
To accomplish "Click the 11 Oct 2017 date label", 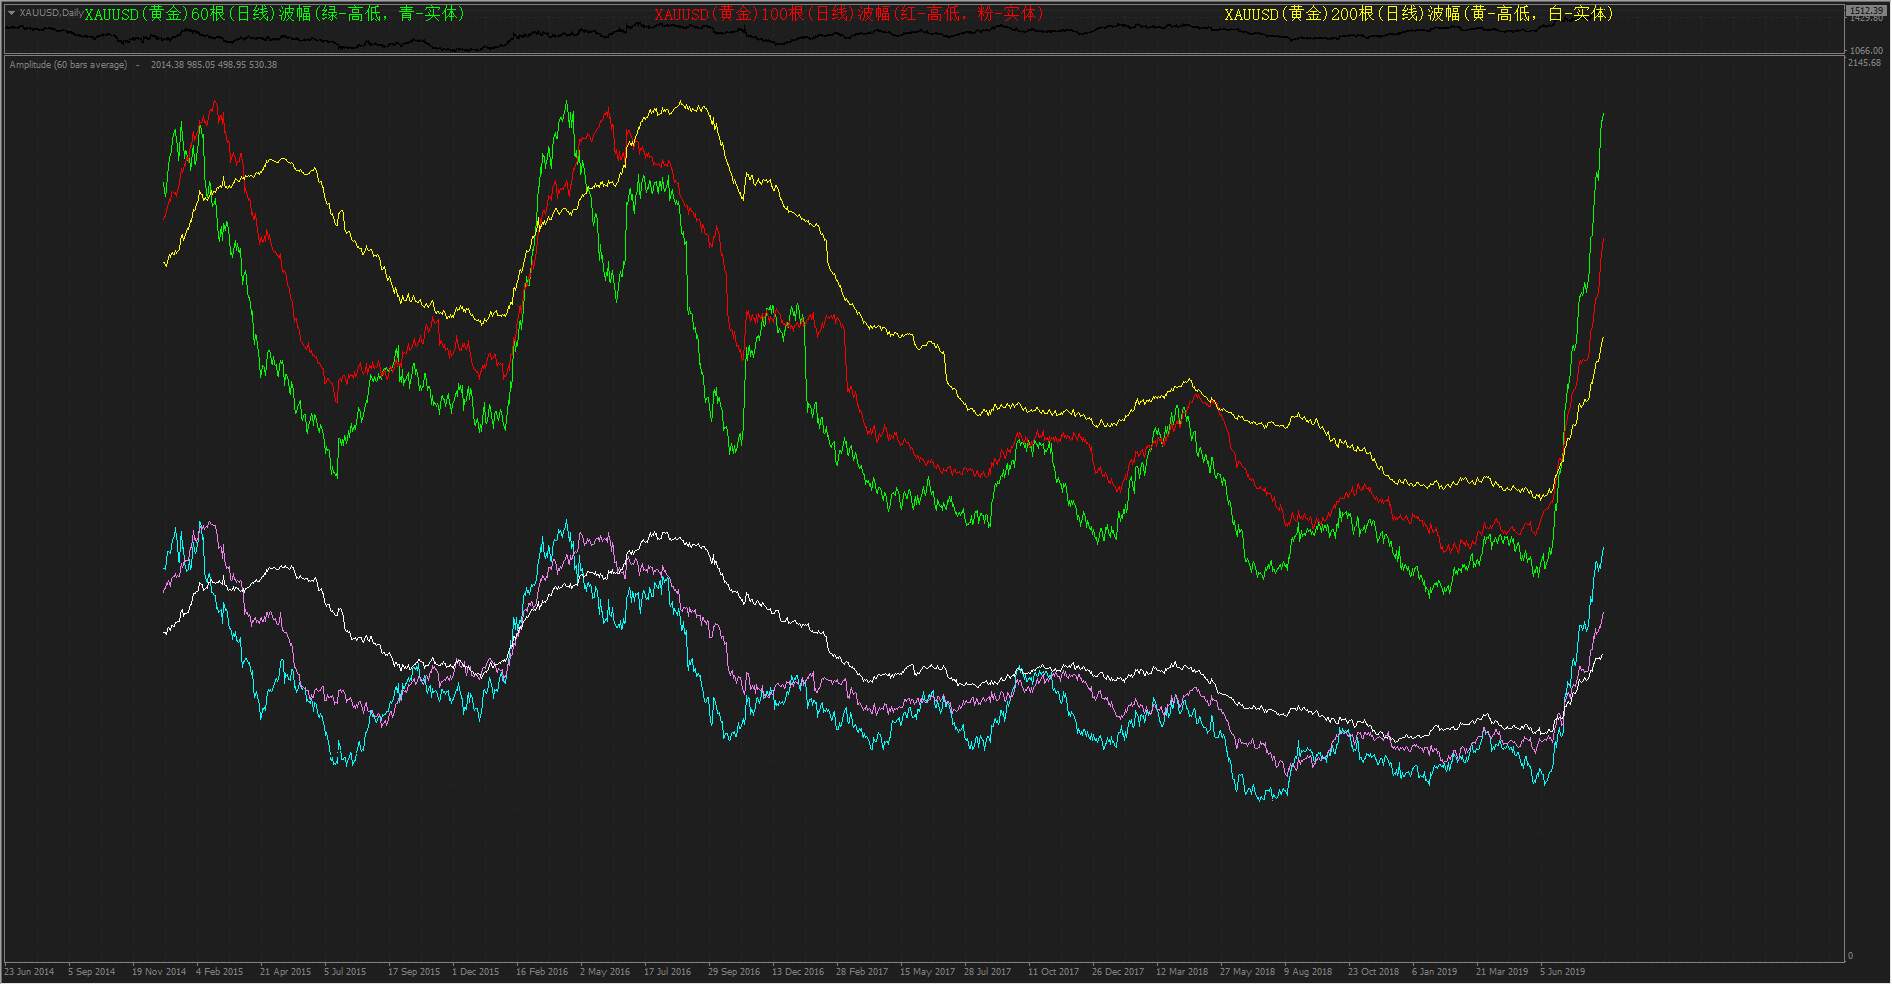I will click(x=1054, y=972).
